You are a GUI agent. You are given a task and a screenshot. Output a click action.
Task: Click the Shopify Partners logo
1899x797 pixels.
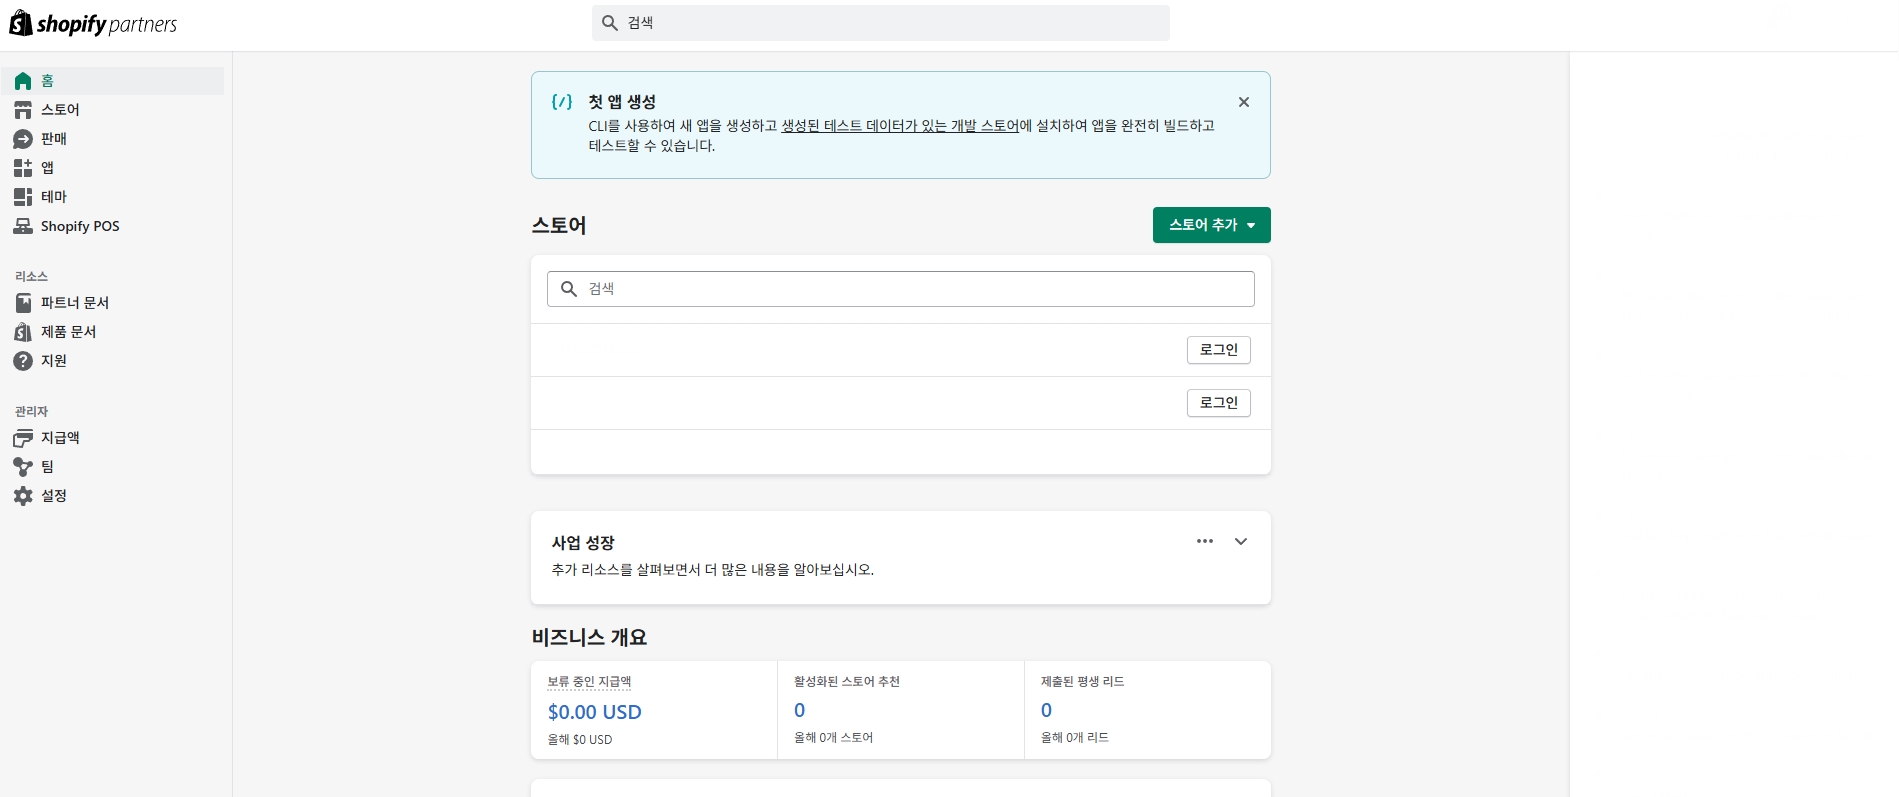[x=93, y=24]
